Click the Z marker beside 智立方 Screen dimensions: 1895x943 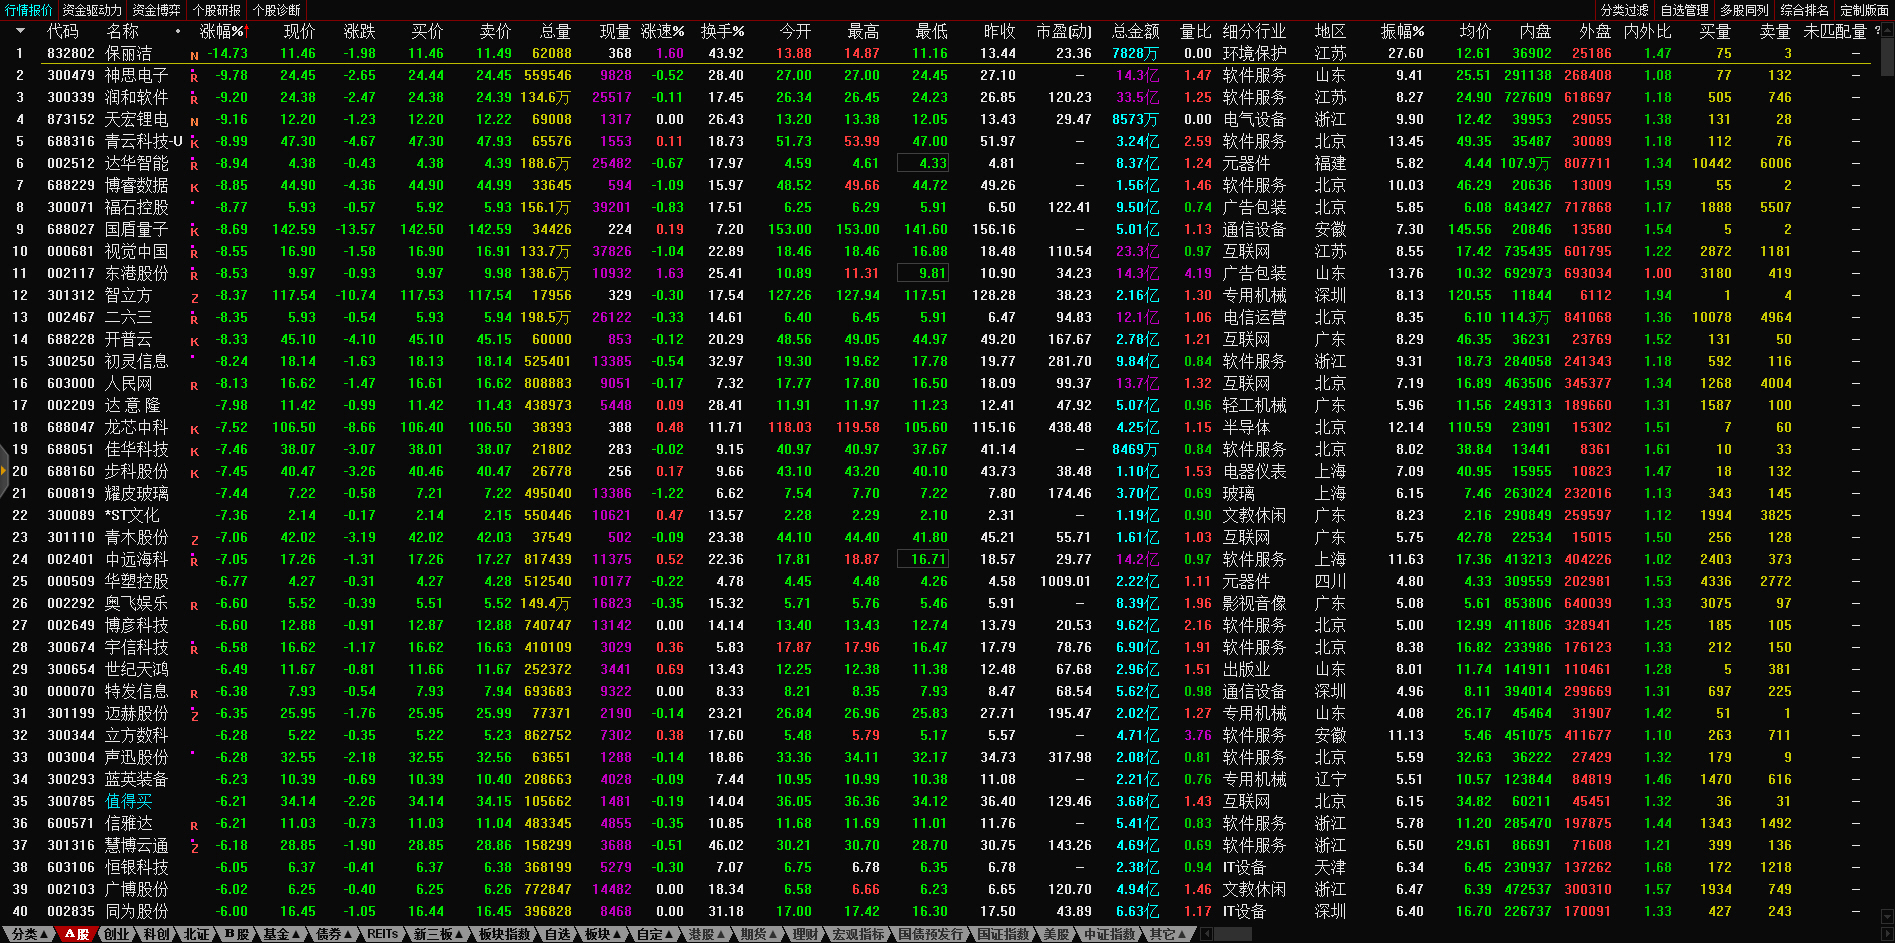[194, 297]
